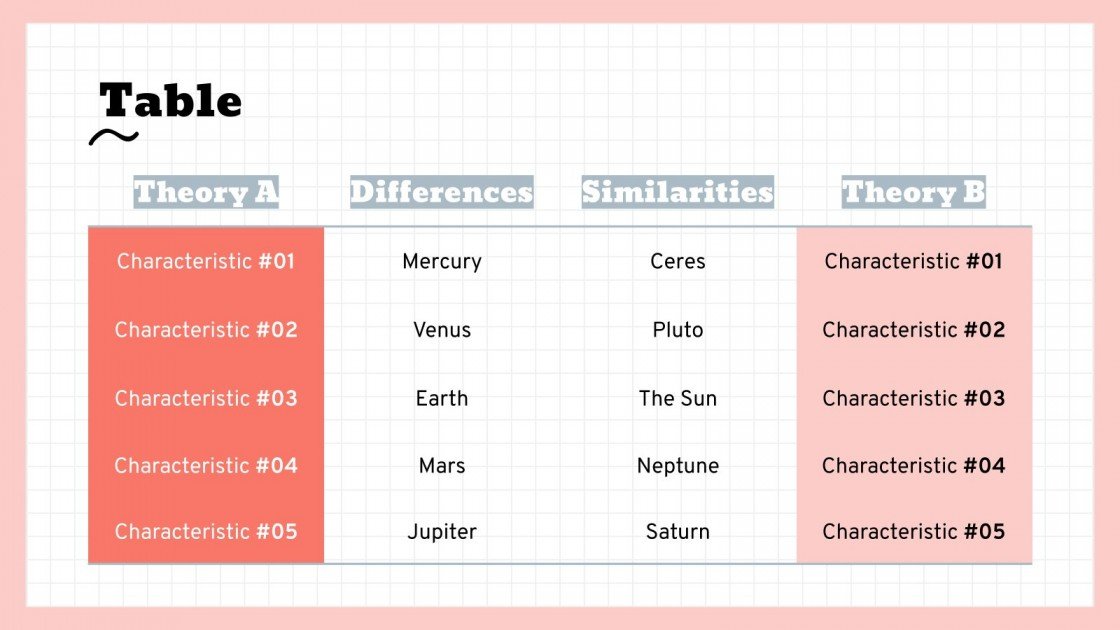The width and height of the screenshot is (1120, 630).
Task: Select the "Table" slide title
Action: [x=171, y=101]
